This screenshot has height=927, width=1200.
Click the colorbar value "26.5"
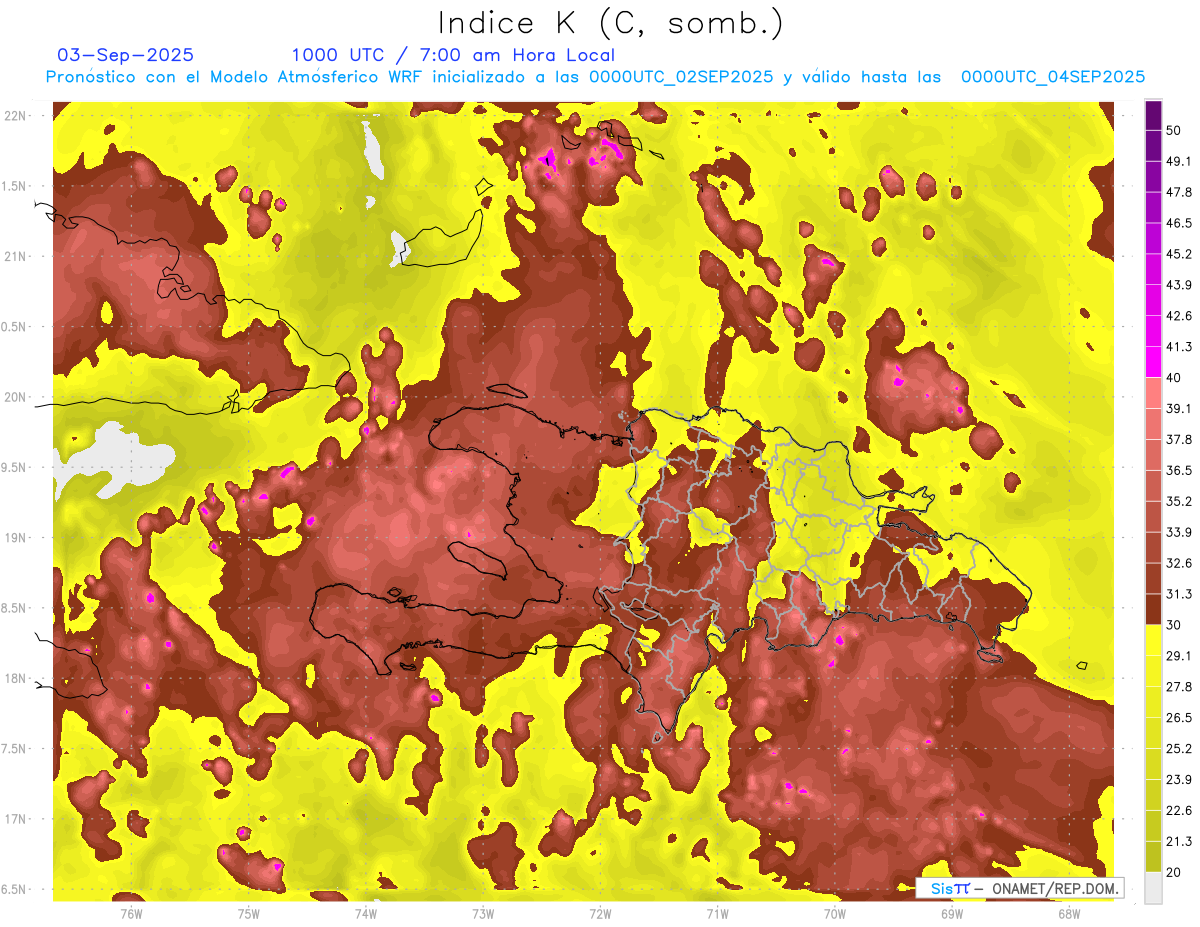pos(1179,717)
